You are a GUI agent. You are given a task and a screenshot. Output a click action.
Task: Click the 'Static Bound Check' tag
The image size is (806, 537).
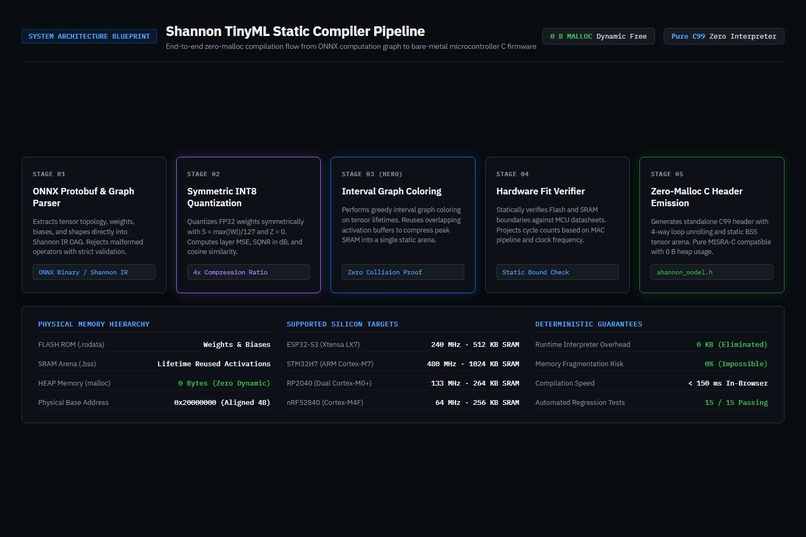click(557, 272)
